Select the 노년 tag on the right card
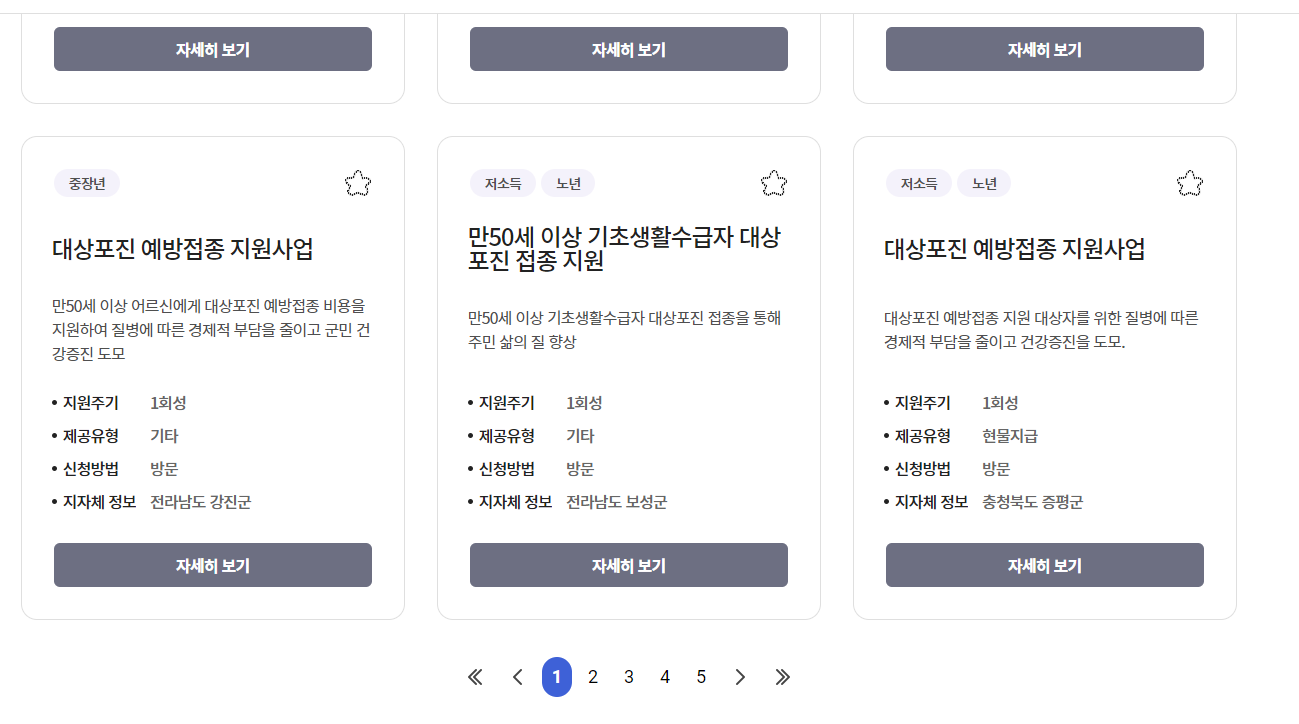The height and width of the screenshot is (724, 1299). (x=986, y=183)
